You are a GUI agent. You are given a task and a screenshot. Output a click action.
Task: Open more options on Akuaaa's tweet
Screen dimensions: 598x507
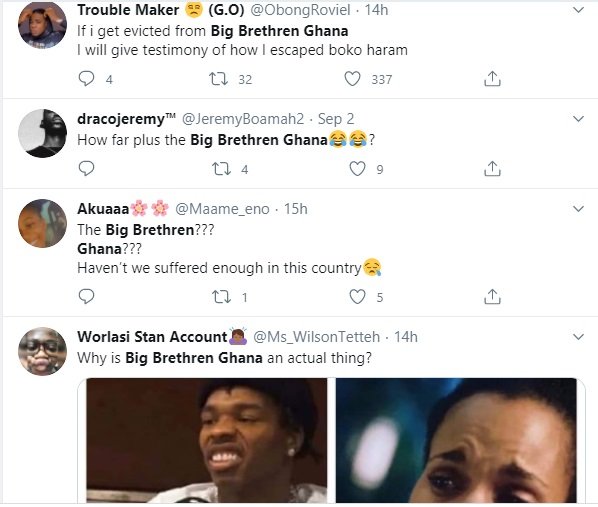tap(579, 209)
